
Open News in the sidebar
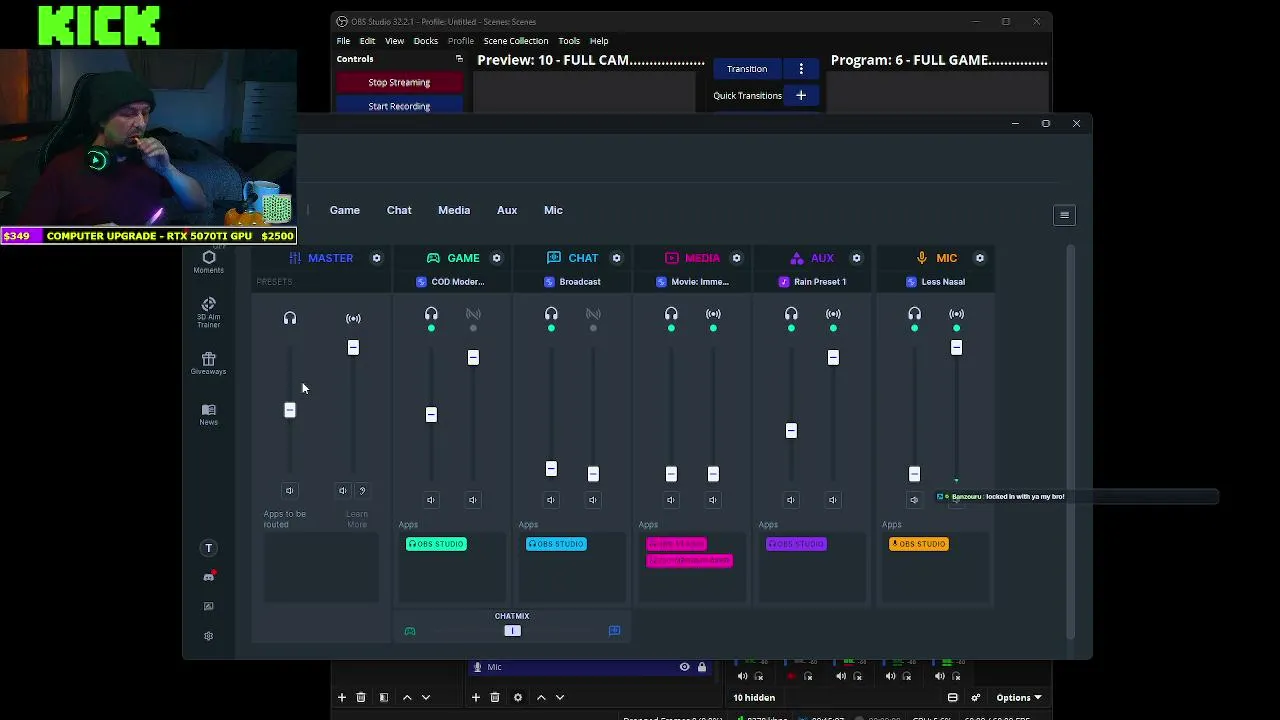208,414
